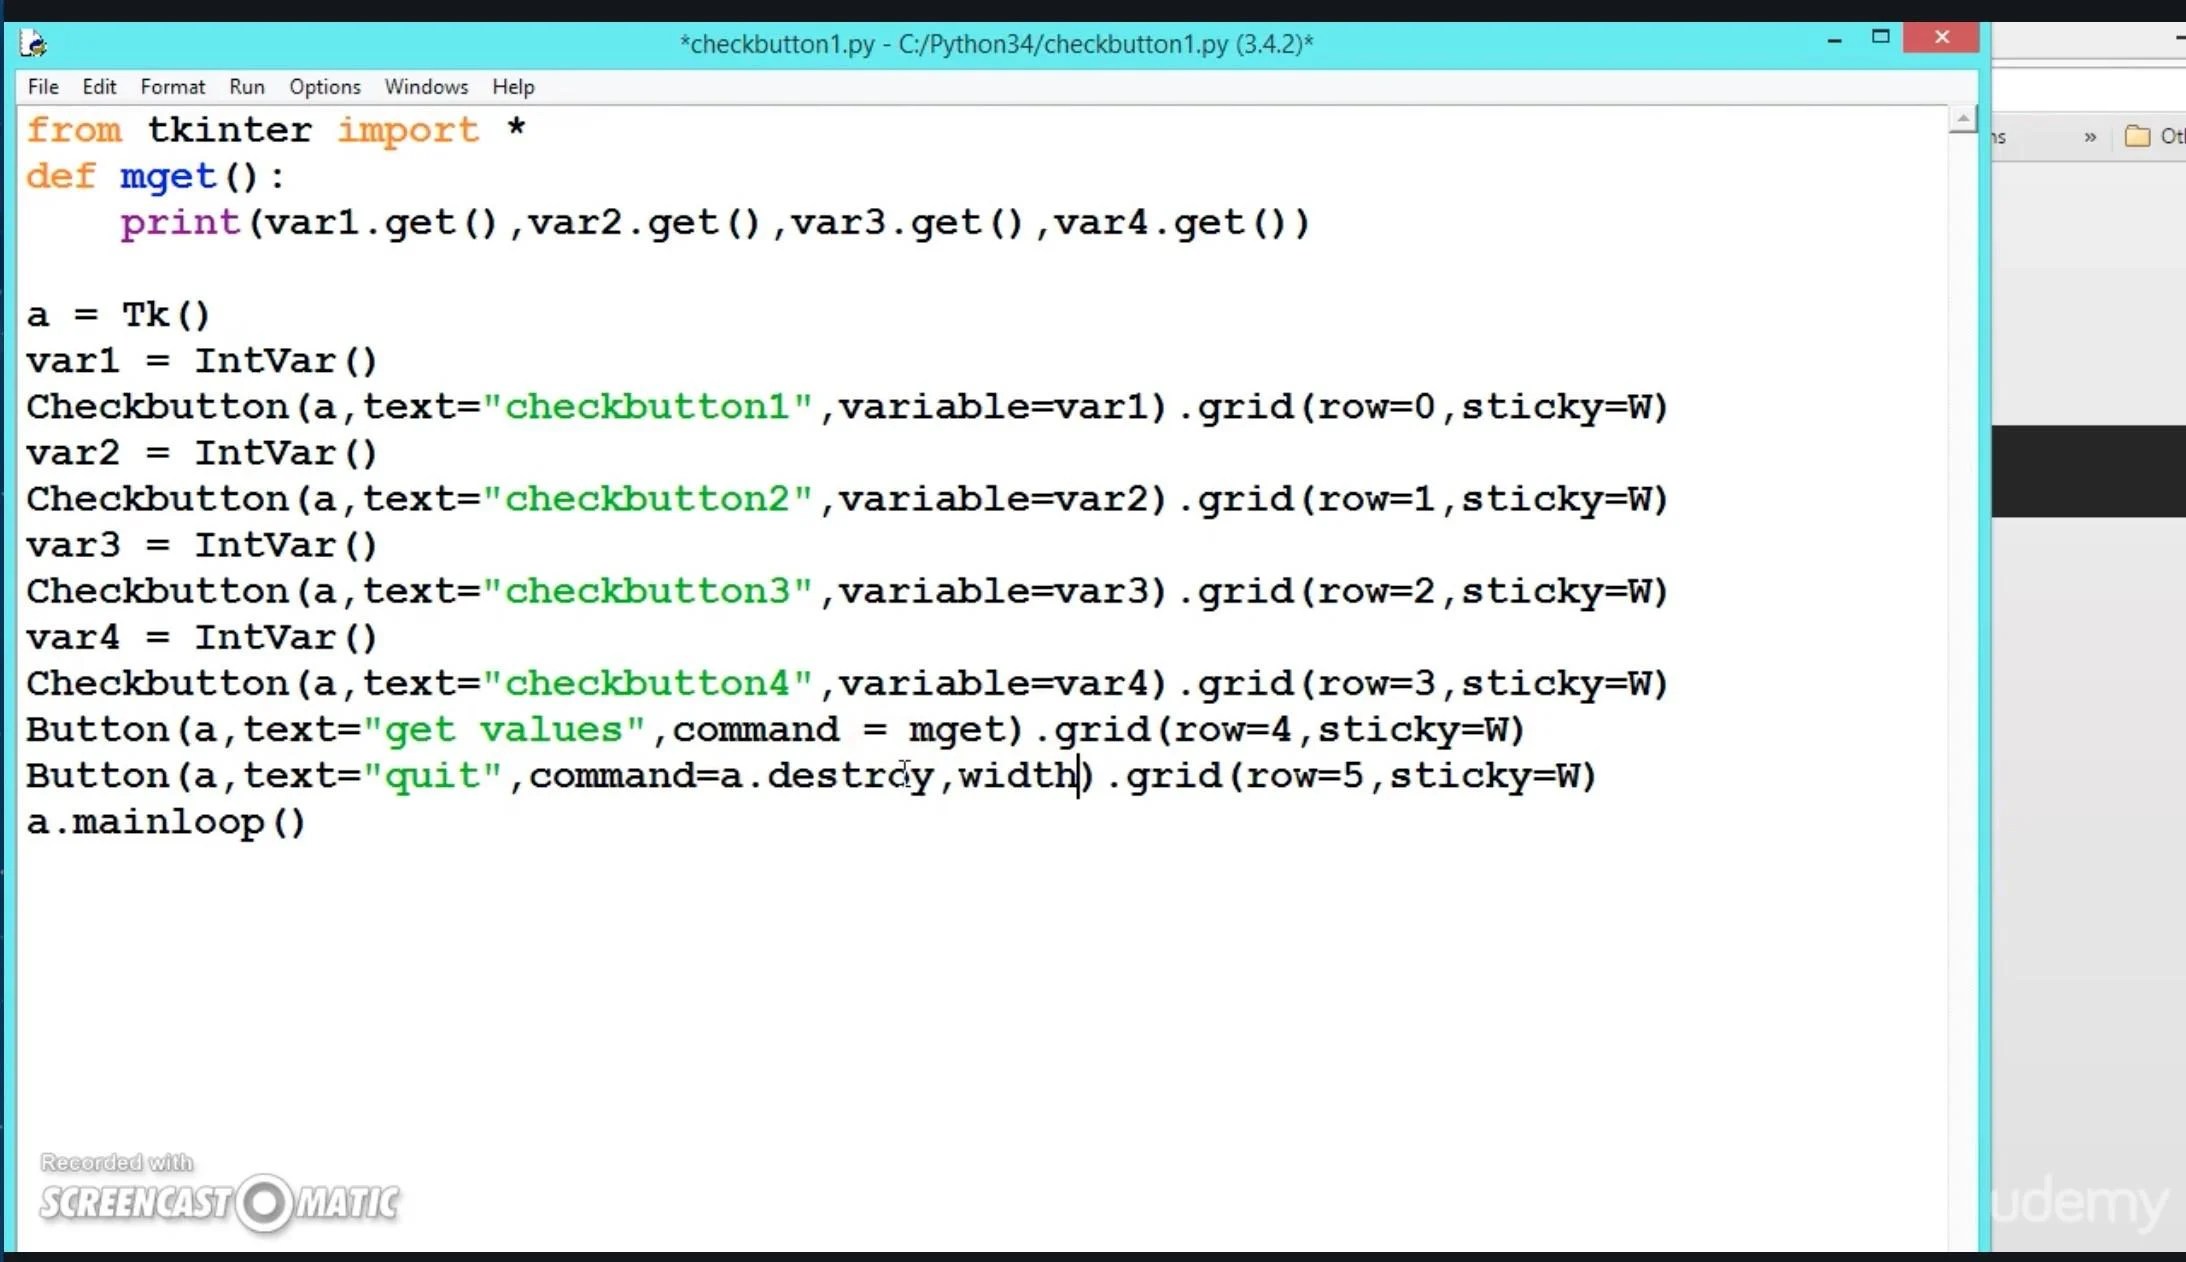The width and height of the screenshot is (2186, 1262).
Task: Minimize the checkbutton1.py IDLE window
Action: [x=1834, y=40]
